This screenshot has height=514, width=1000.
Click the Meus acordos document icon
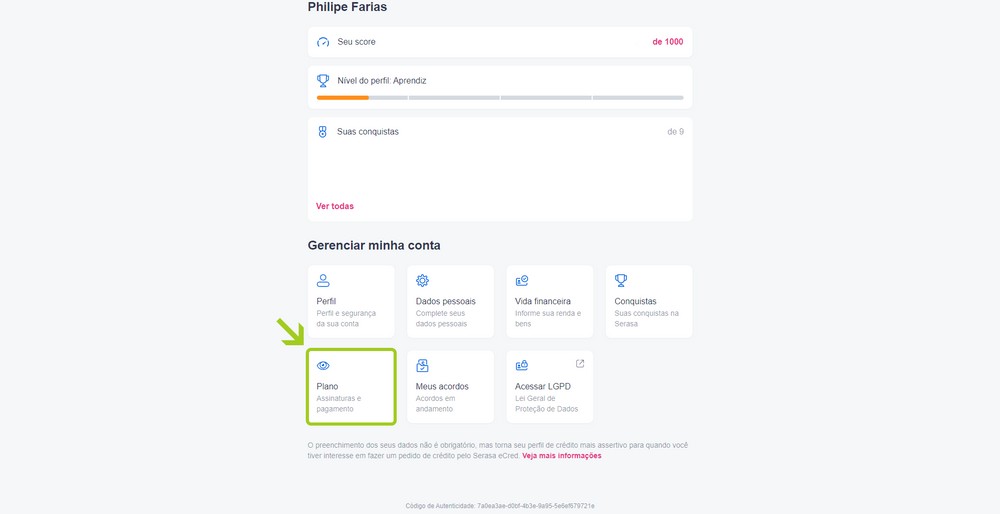point(422,365)
